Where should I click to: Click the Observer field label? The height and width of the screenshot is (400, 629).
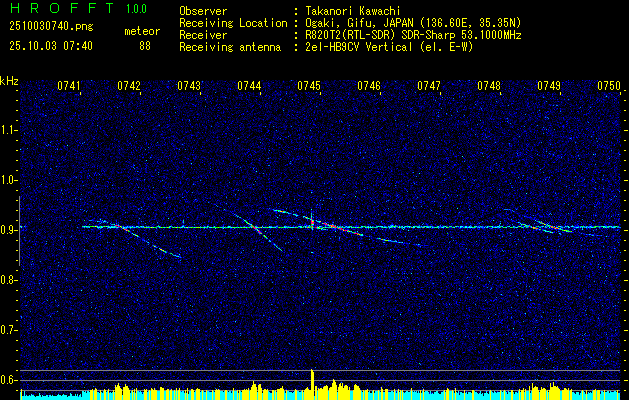pos(203,11)
